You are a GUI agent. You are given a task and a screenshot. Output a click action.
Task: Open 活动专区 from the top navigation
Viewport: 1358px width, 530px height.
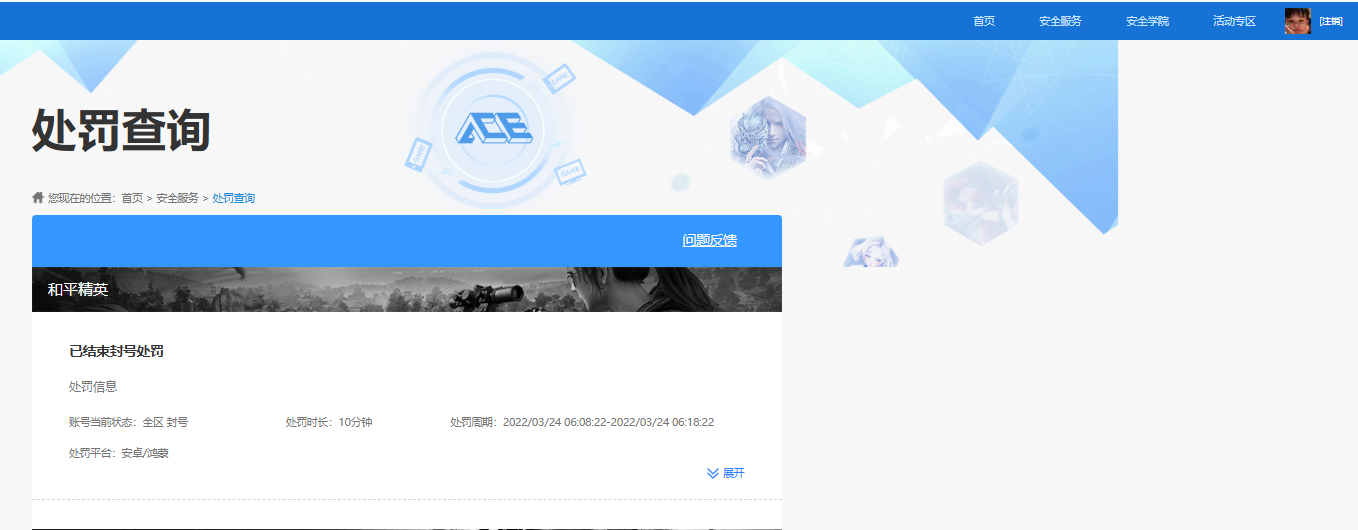(x=1234, y=21)
